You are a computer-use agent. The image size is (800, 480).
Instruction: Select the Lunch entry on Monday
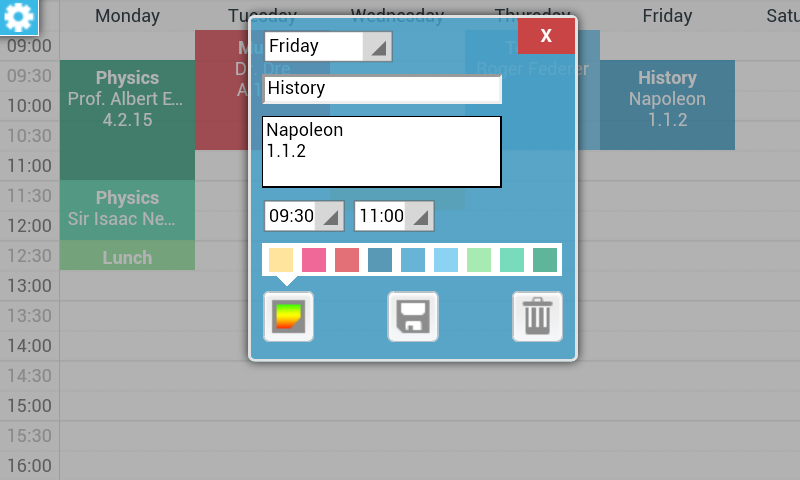point(127,255)
